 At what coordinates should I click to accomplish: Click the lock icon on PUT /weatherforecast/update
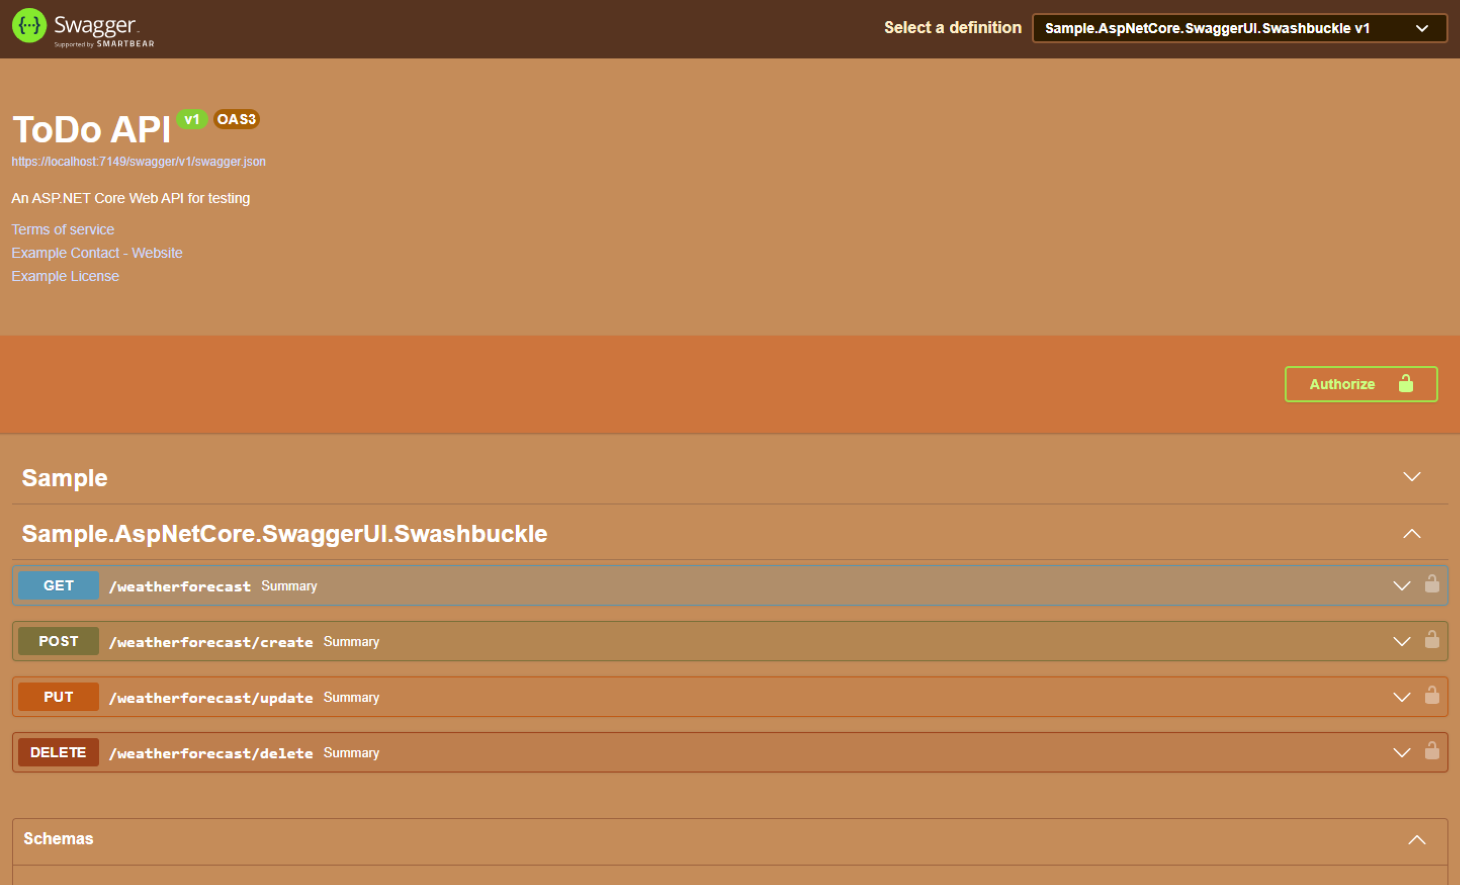[x=1432, y=694]
